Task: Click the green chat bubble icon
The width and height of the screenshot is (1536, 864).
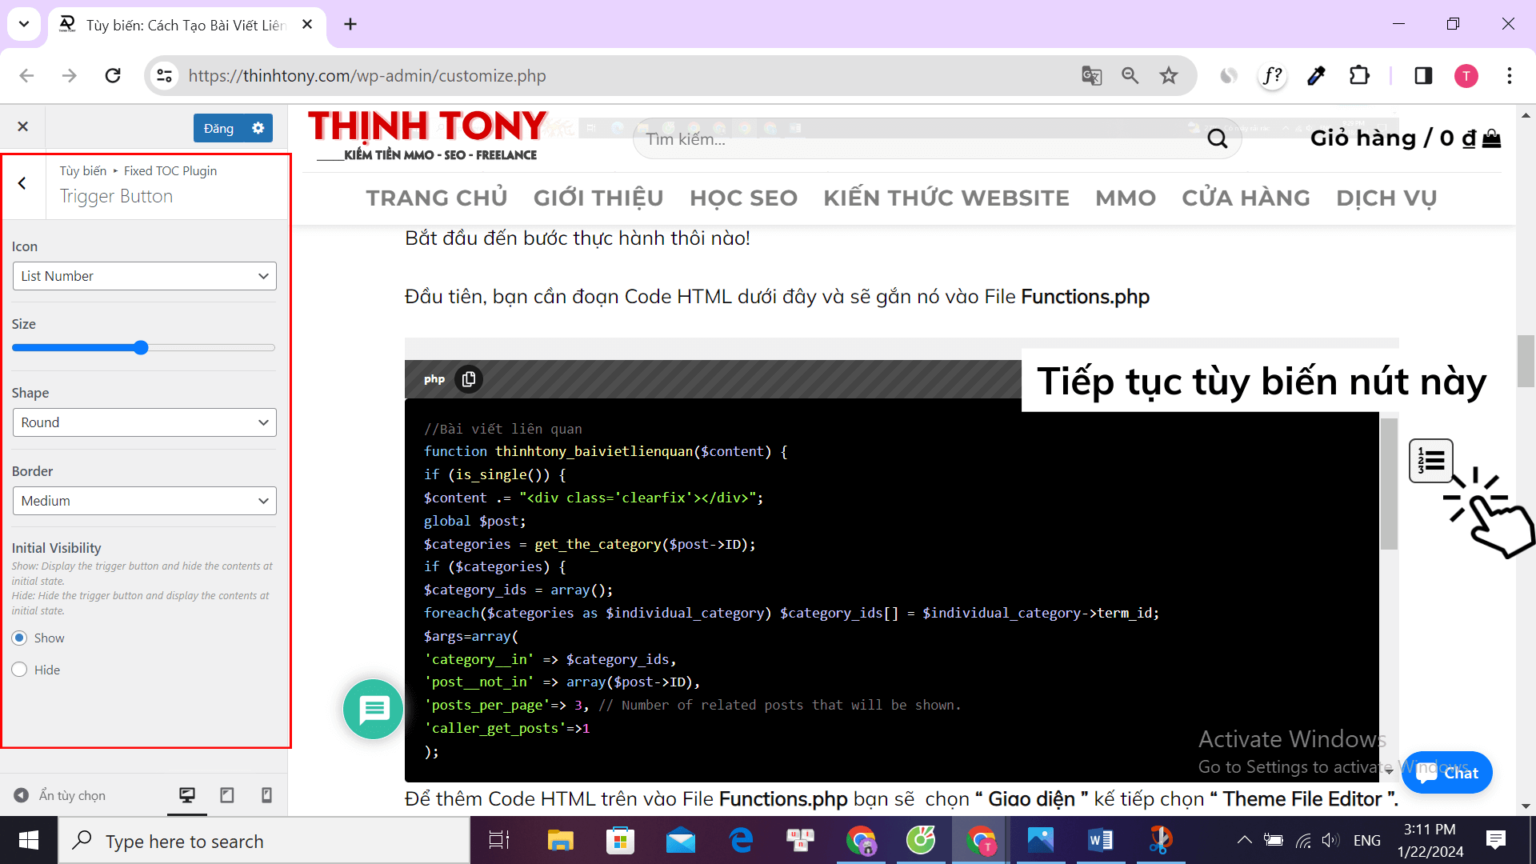Action: pyautogui.click(x=373, y=709)
